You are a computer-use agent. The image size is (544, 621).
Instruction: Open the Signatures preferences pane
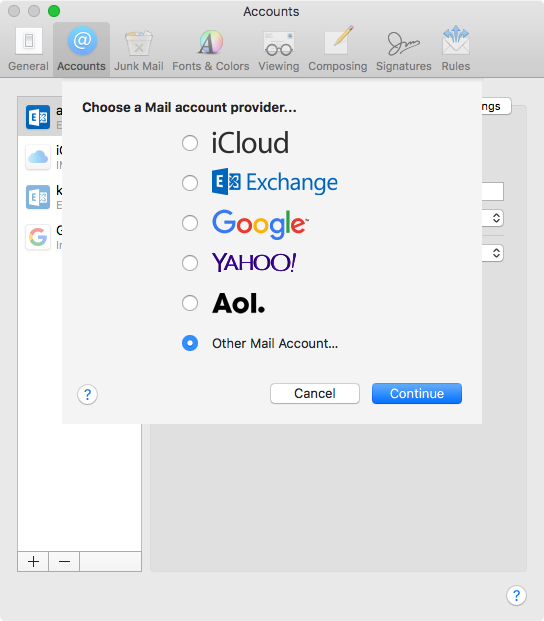403,49
